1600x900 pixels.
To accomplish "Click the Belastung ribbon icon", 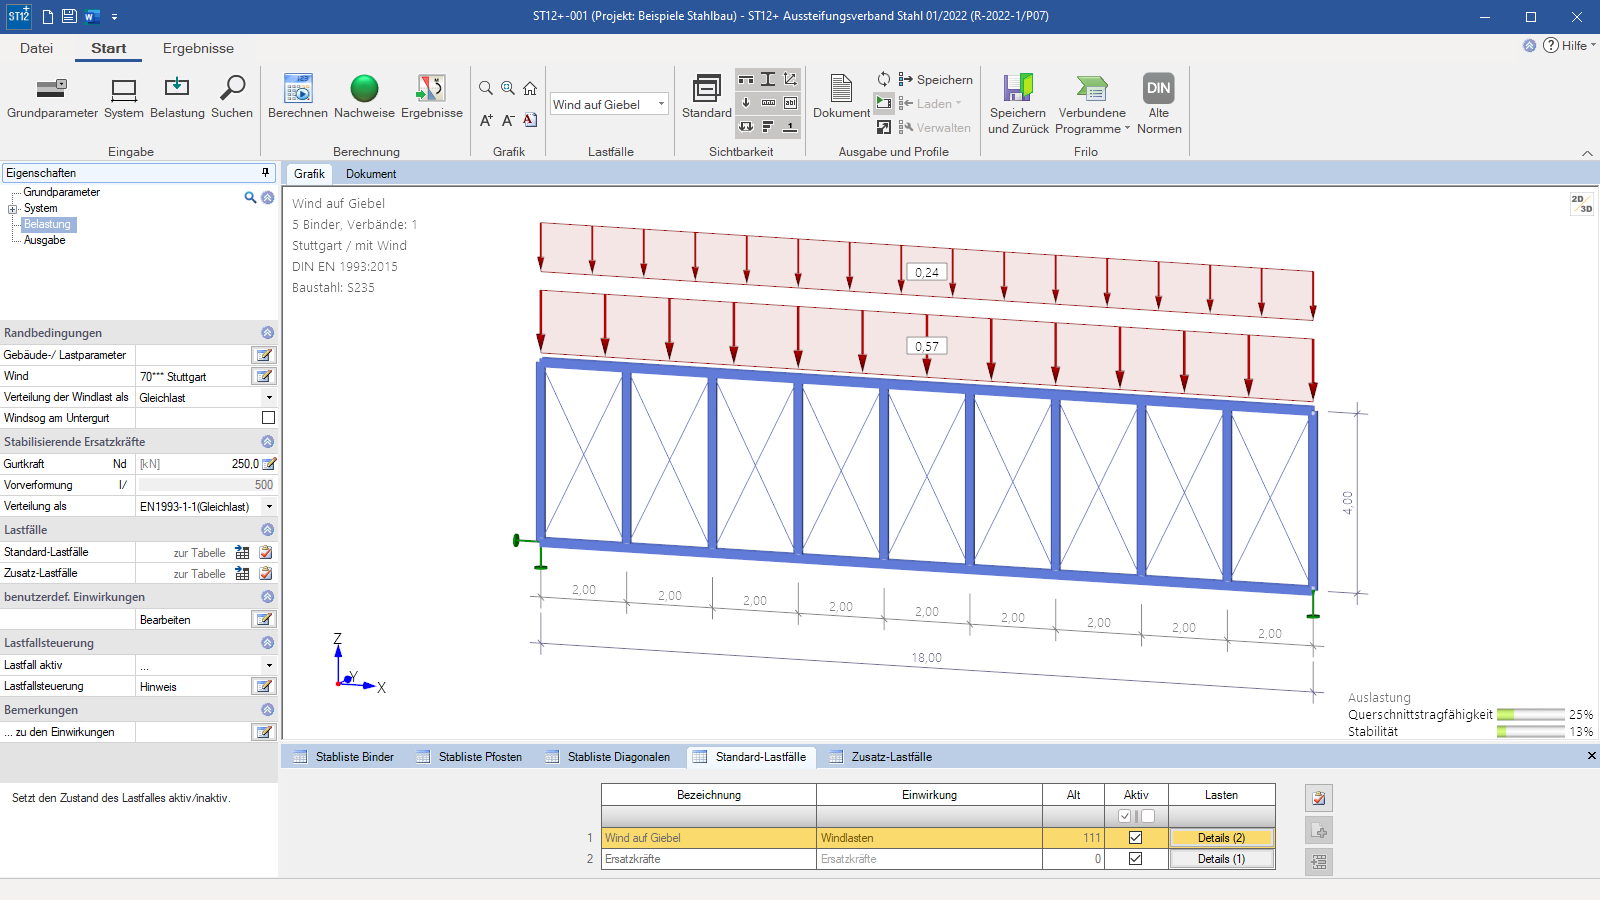I will point(177,97).
